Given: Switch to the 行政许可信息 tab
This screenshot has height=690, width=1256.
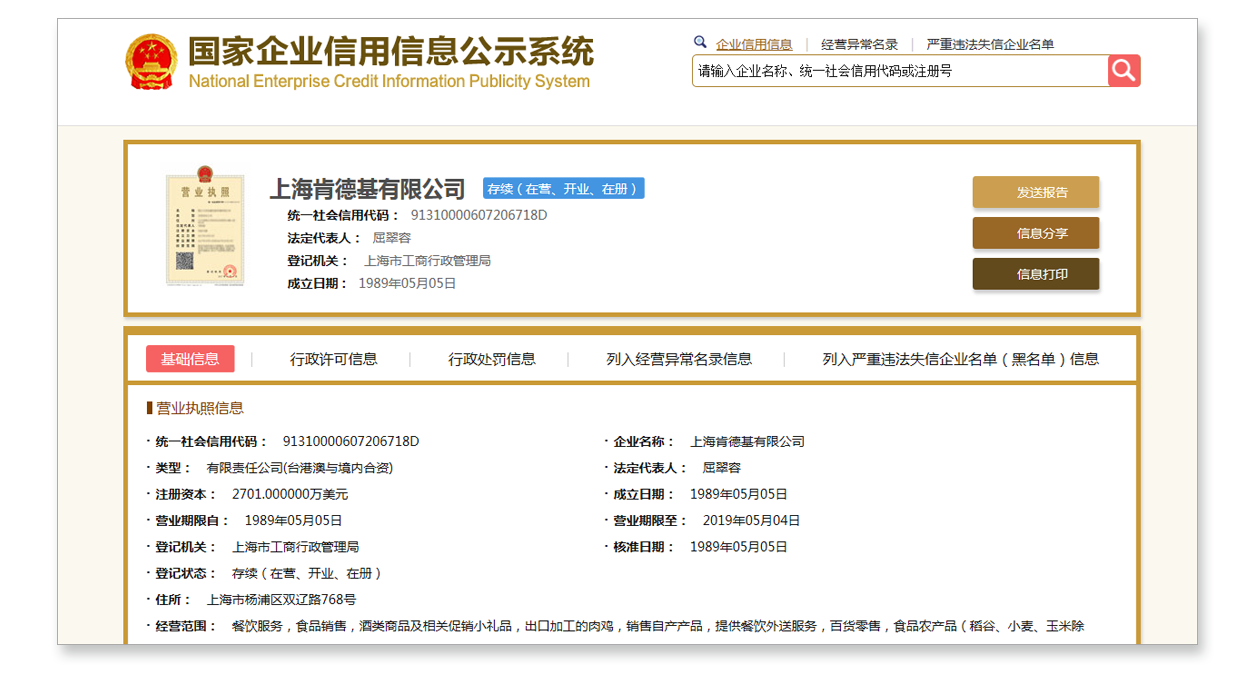Looking at the screenshot, I should [334, 359].
